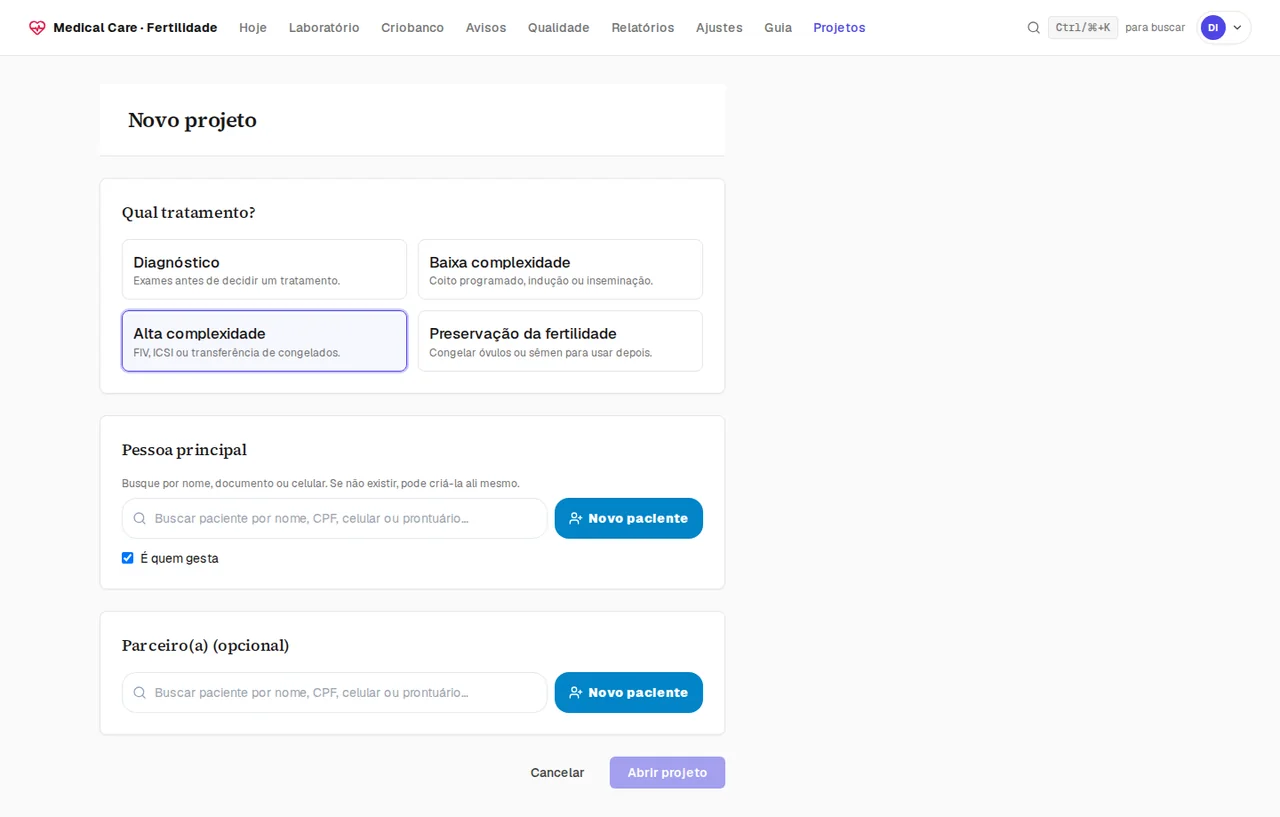Select Preservação da fertilidade treatment card

[560, 341]
